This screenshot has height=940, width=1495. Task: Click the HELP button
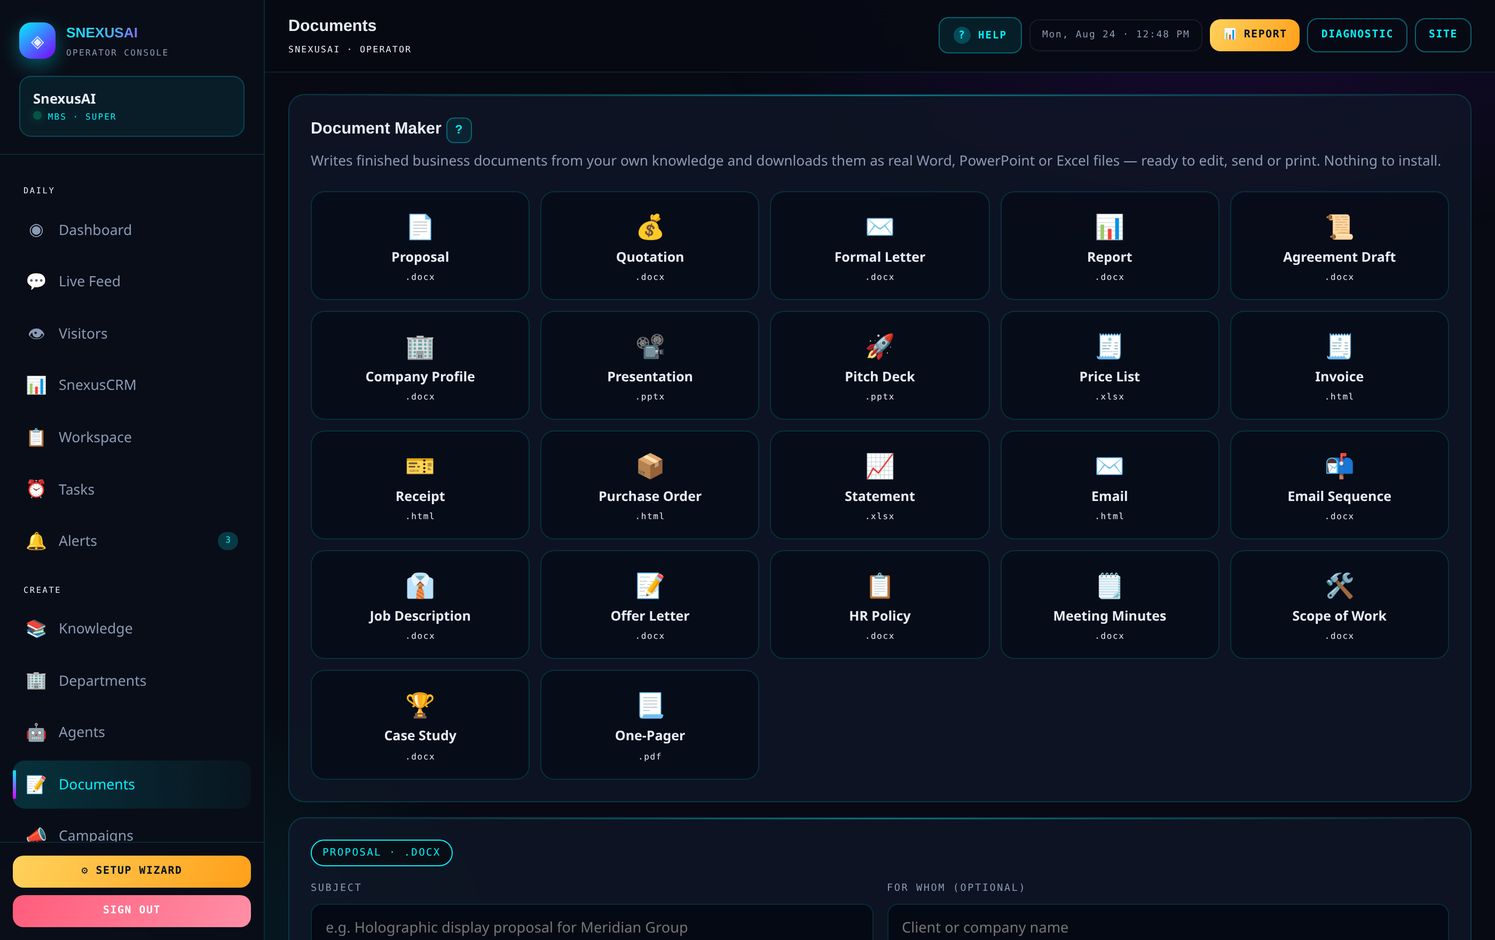coord(980,35)
